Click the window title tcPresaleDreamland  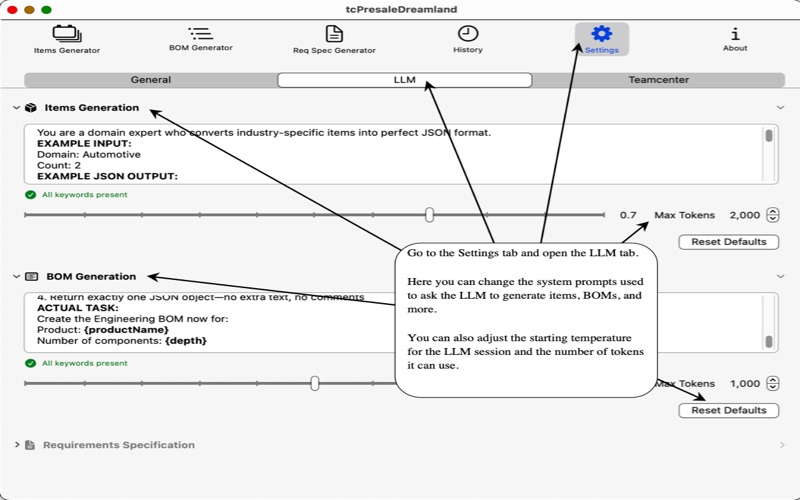pos(402,9)
